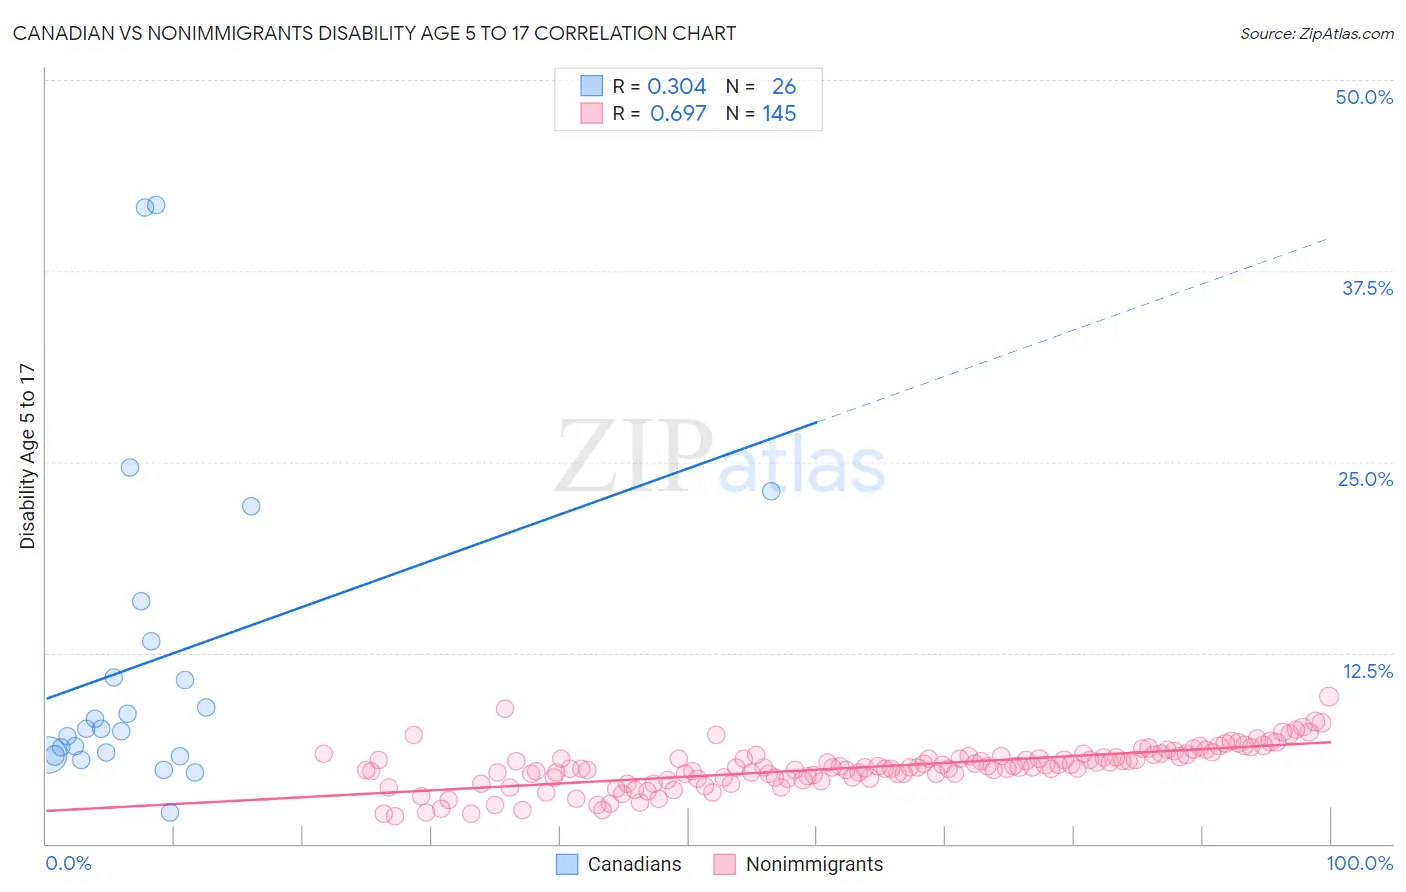Viewport: 1406px width, 892px height.
Task: Click the 12.5% y-axis label
Action: coord(1367,671)
